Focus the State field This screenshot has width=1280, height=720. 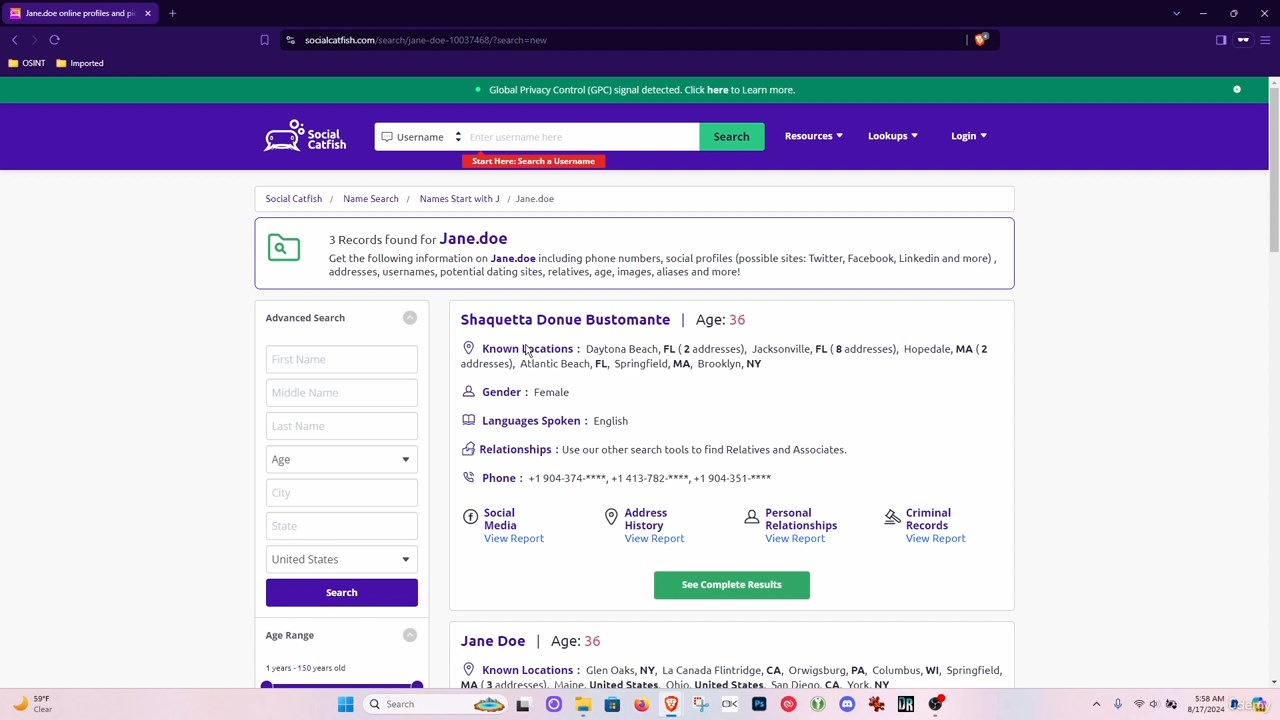coord(341,526)
